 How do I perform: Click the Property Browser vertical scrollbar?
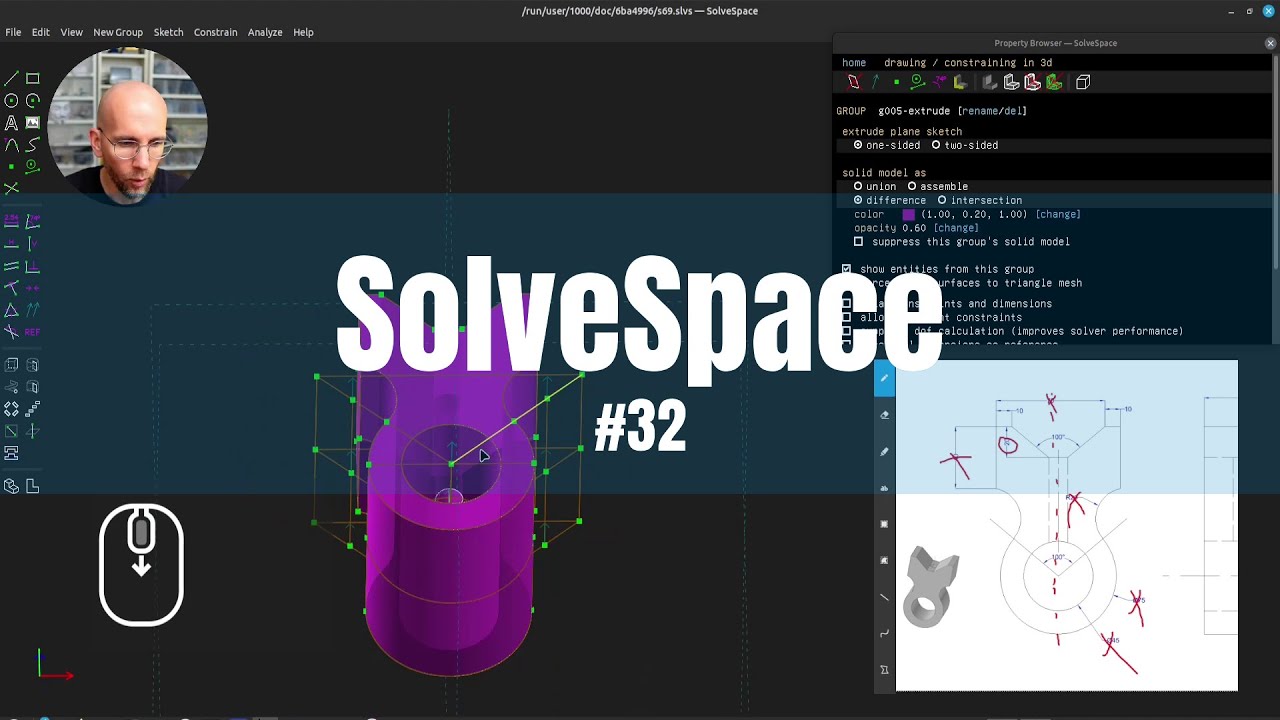pos(1276,160)
